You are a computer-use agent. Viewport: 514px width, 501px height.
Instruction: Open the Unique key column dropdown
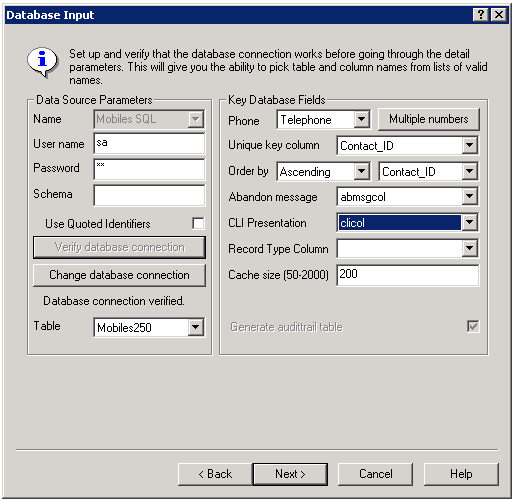coord(469,145)
